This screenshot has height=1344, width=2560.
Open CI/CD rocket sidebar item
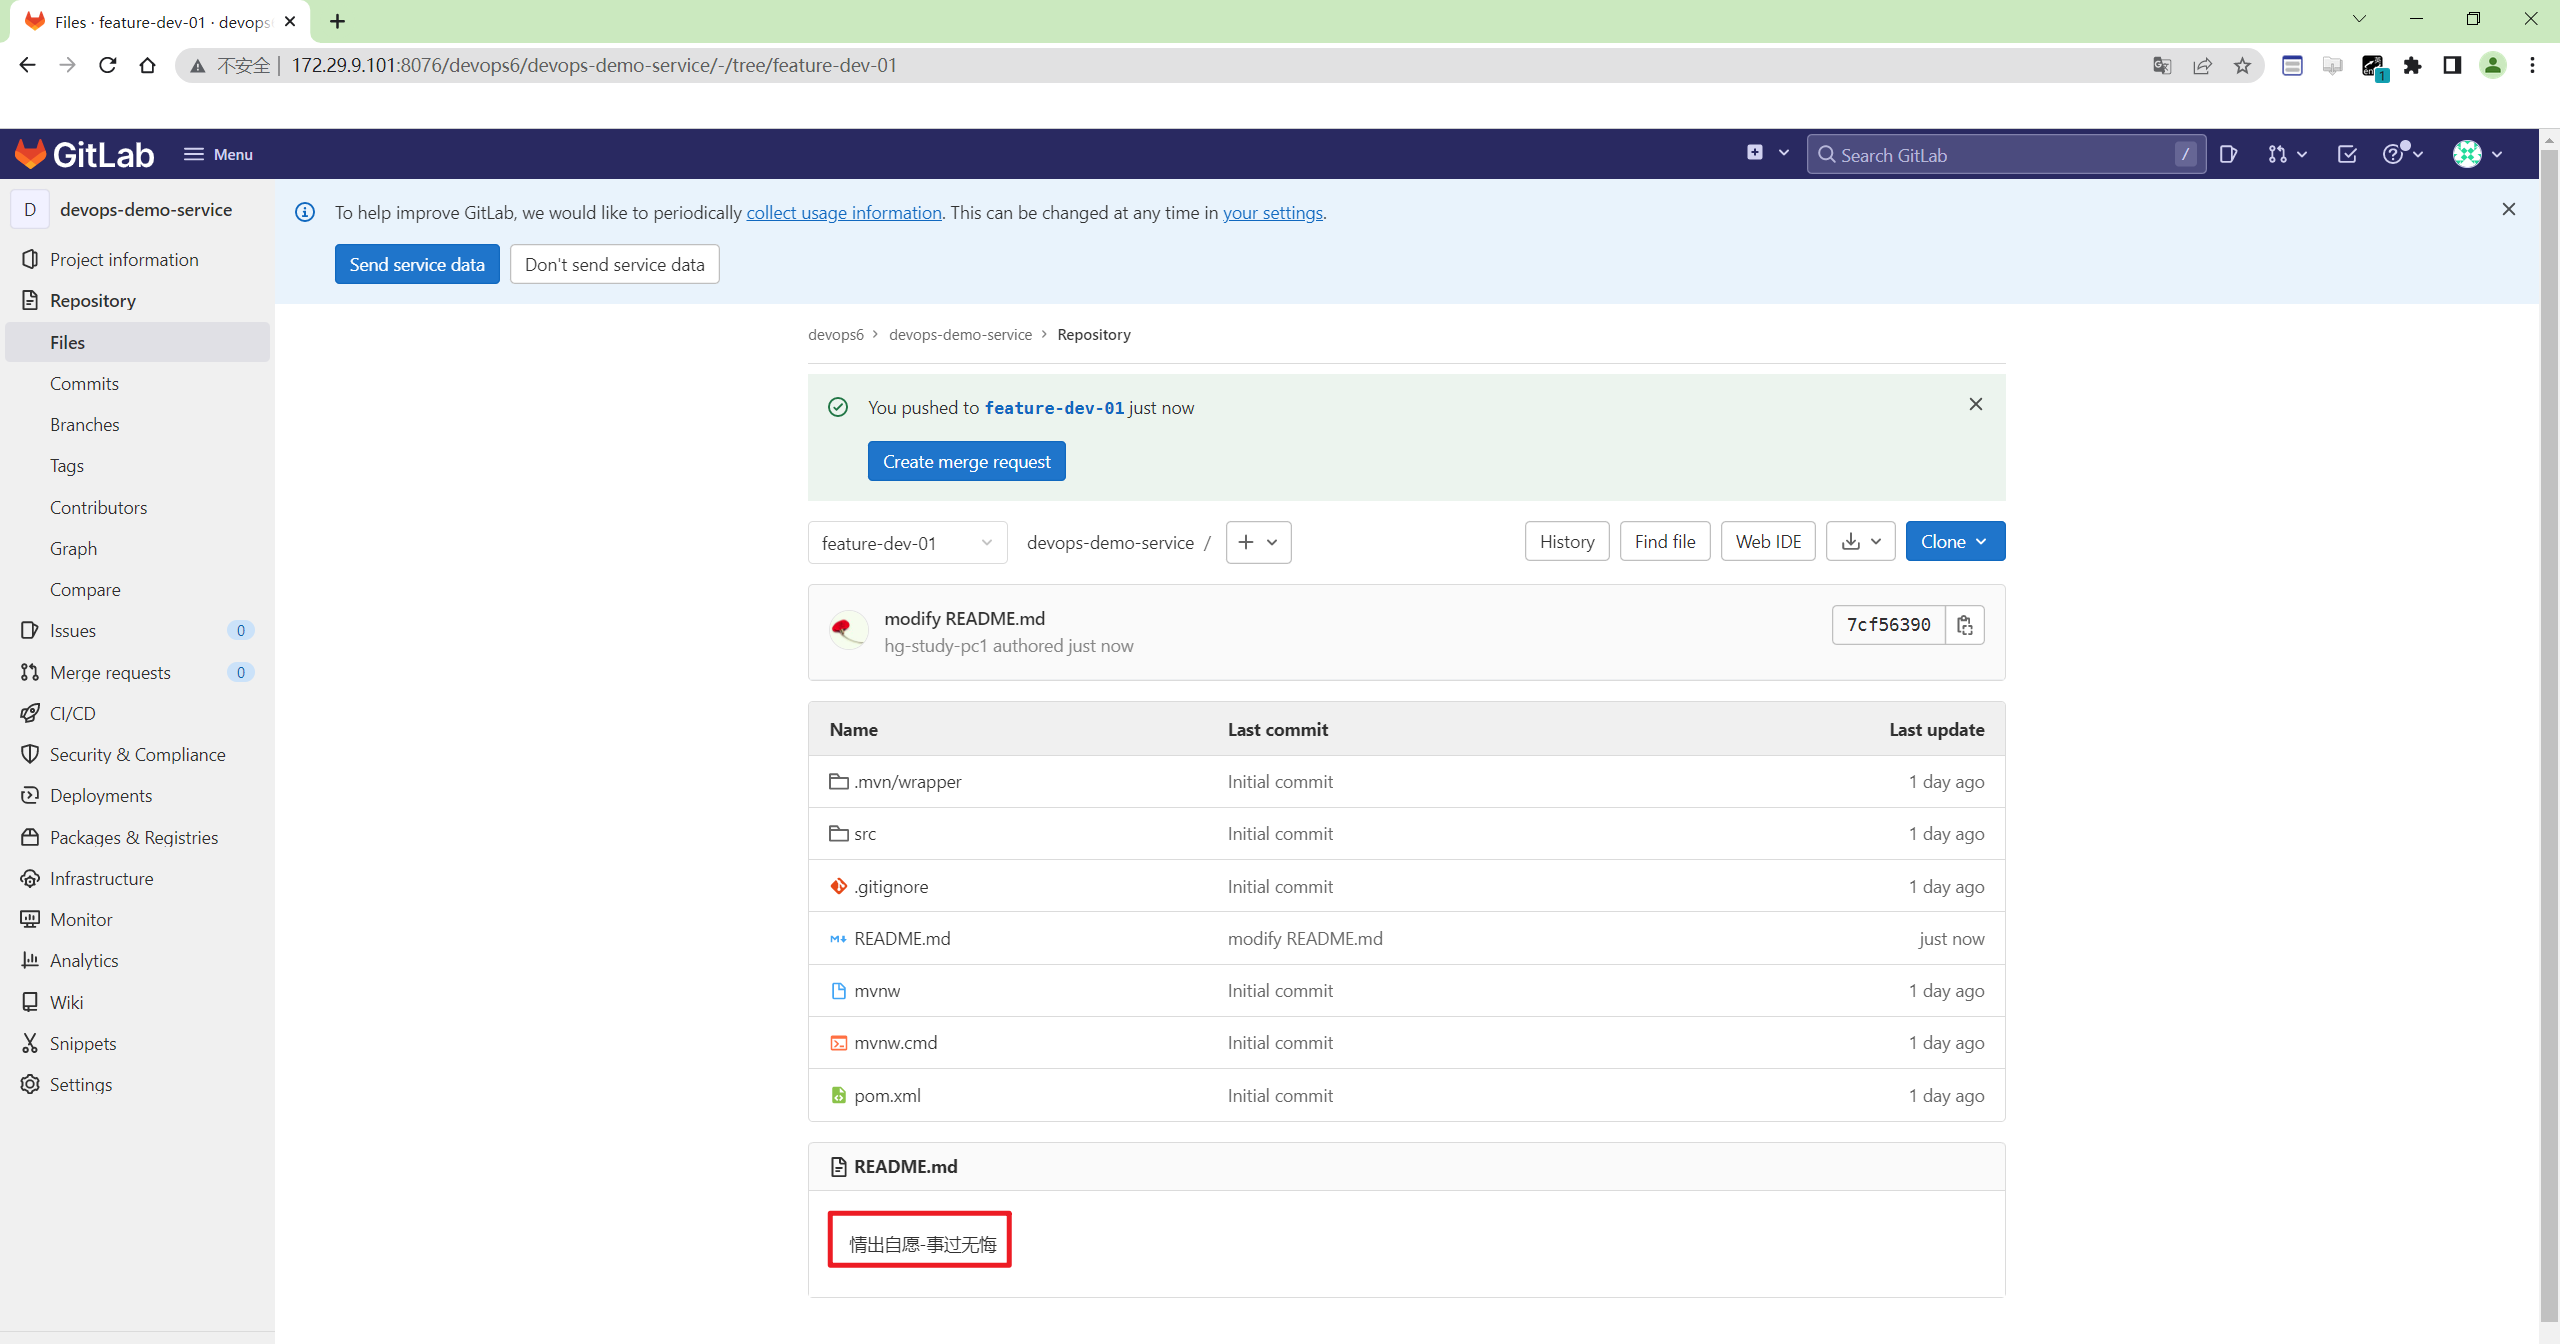(72, 713)
